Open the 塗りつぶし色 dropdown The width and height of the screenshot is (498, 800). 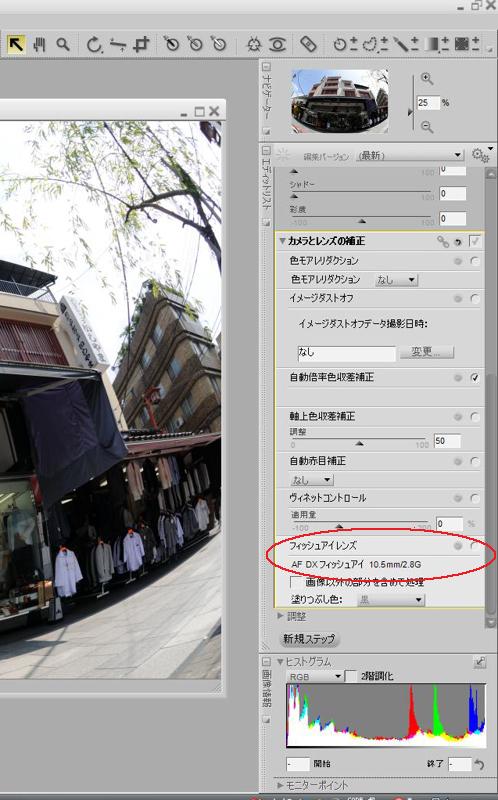click(x=391, y=600)
